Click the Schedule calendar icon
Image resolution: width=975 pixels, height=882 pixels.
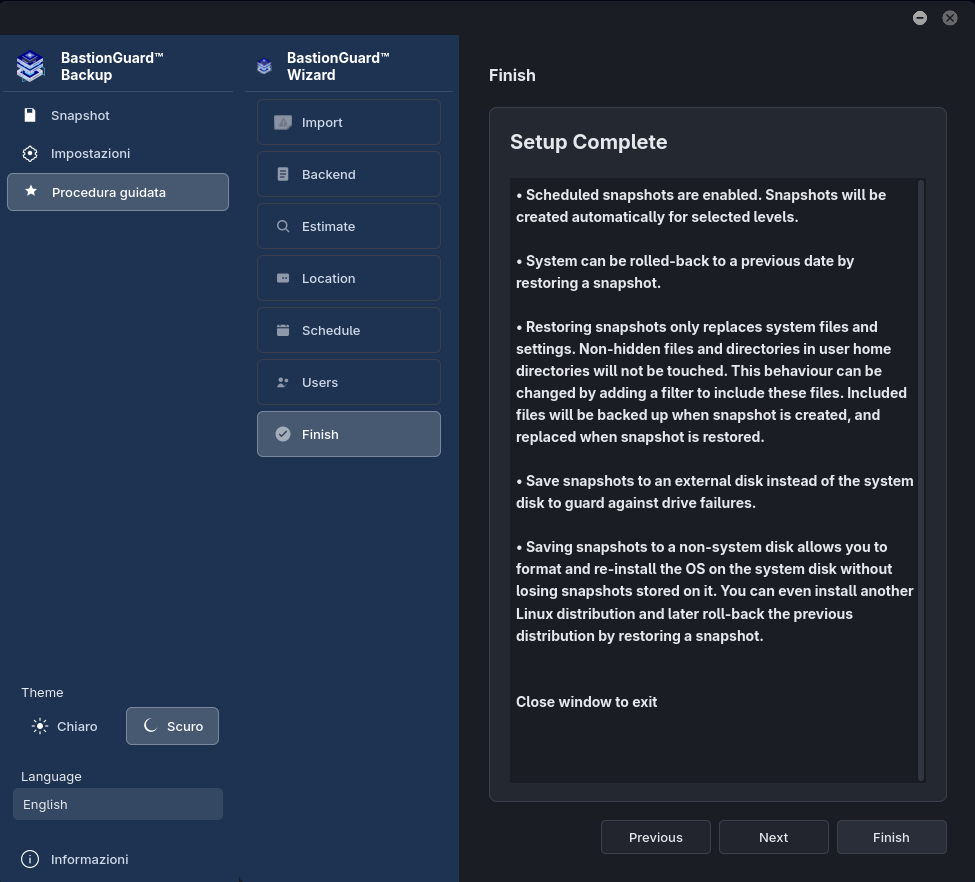283,330
